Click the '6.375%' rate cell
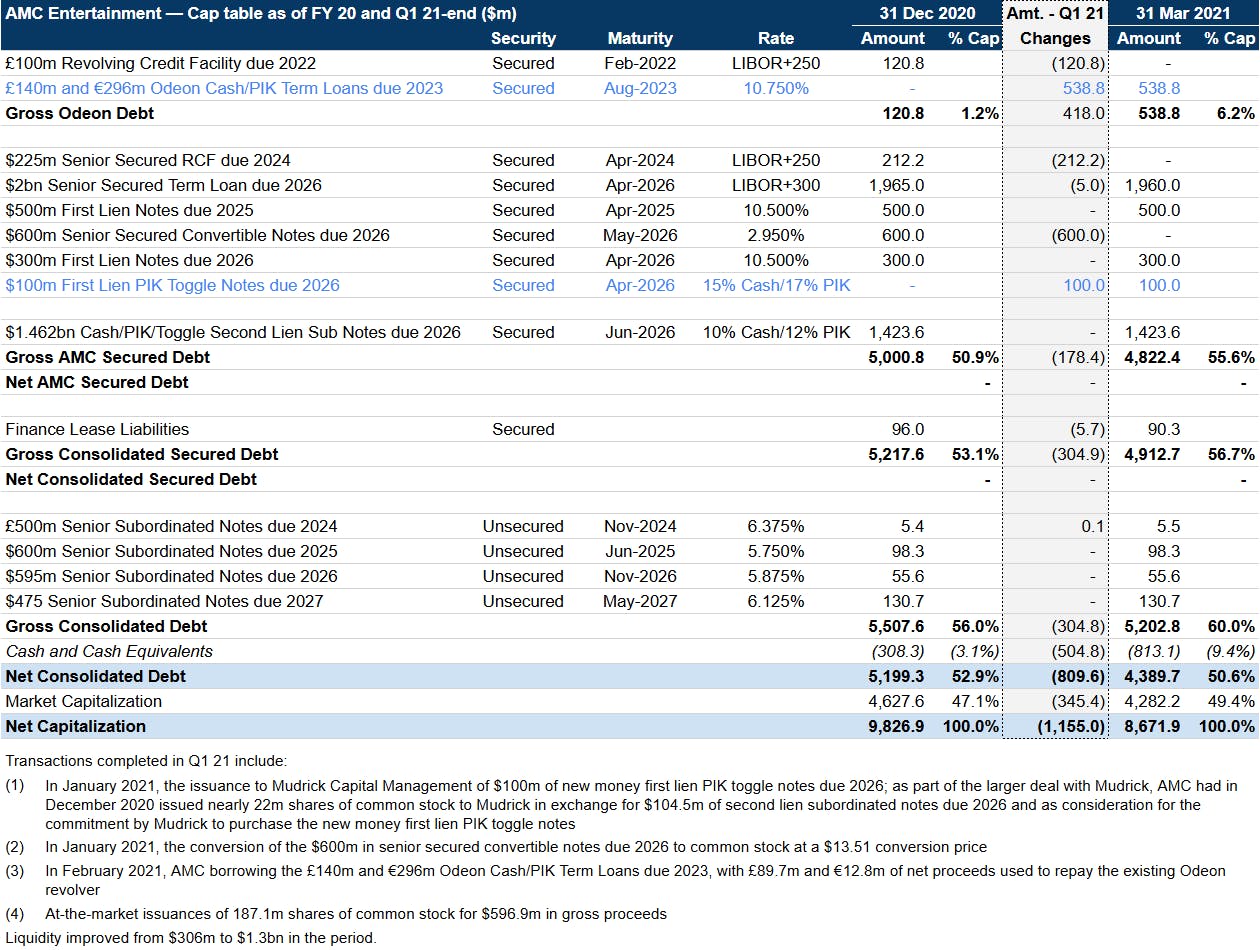The width and height of the screenshot is (1260, 950). 776,526
